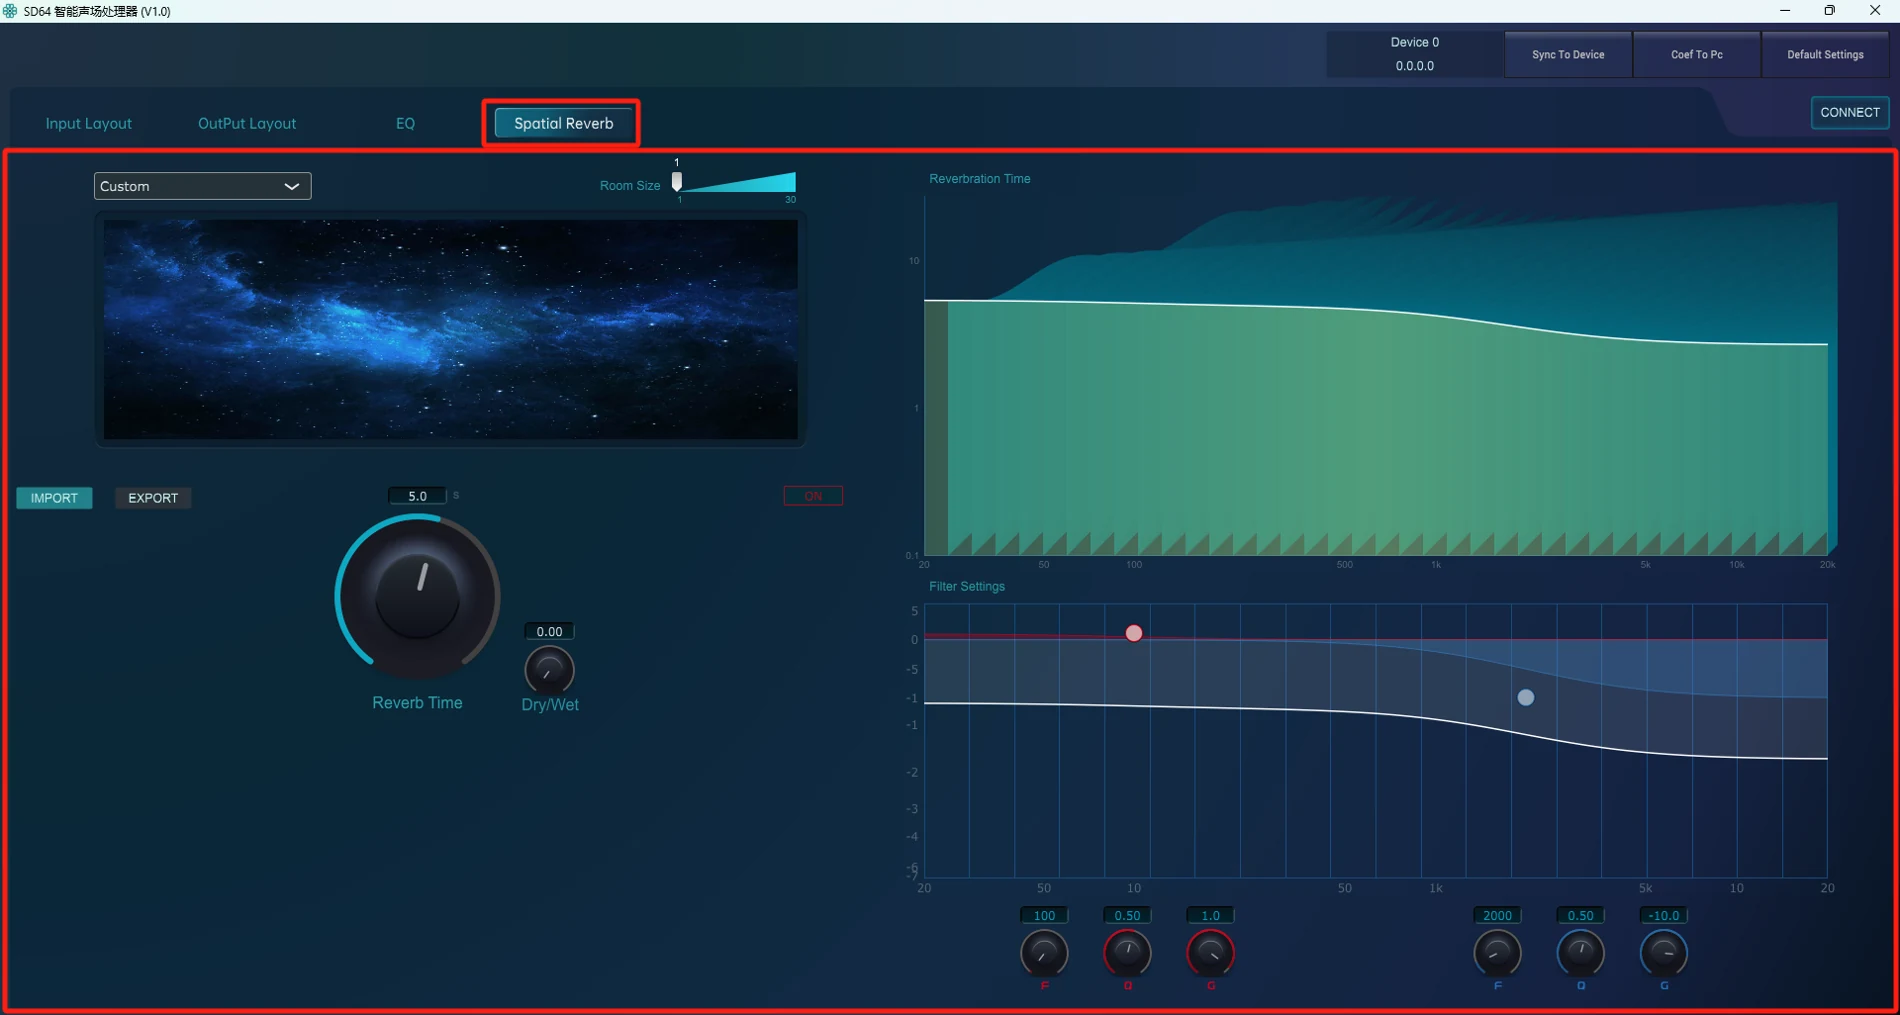1900x1015 pixels.
Task: Click the IMPORT button
Action: point(54,498)
